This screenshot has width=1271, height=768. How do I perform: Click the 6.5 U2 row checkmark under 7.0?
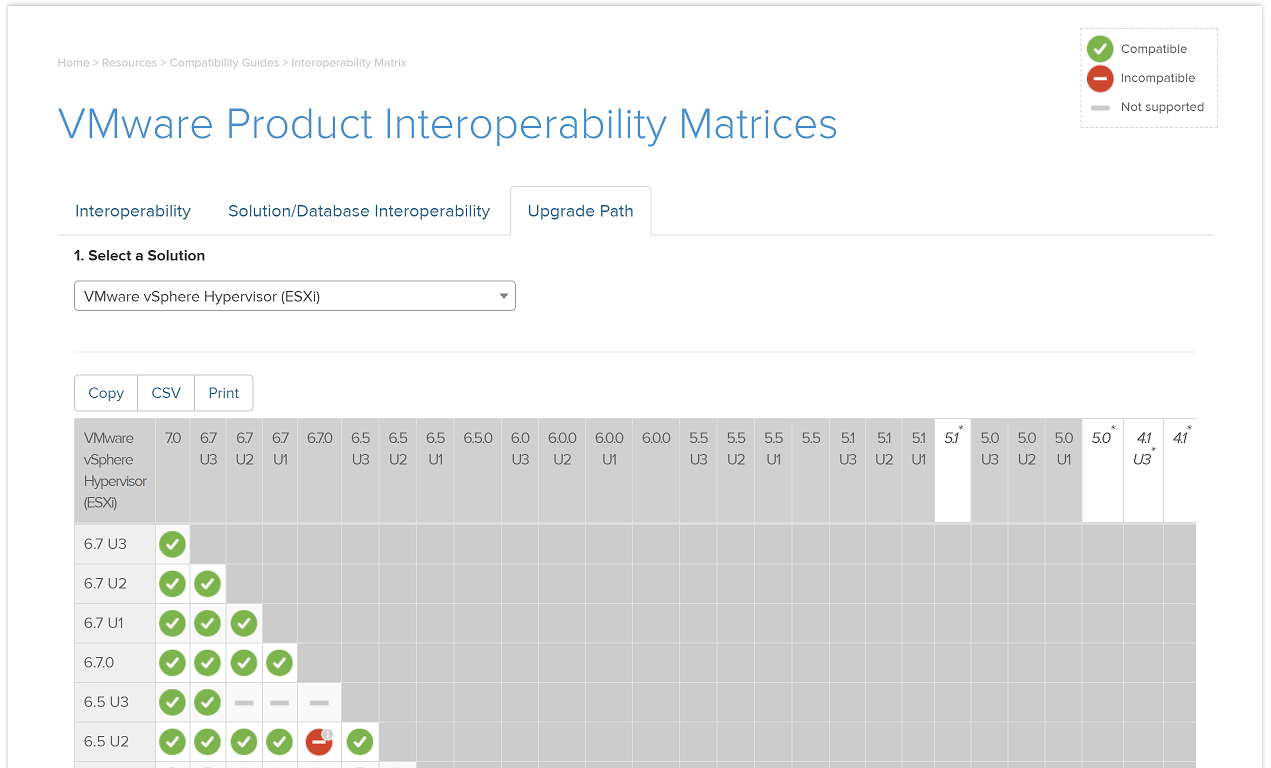pos(173,742)
